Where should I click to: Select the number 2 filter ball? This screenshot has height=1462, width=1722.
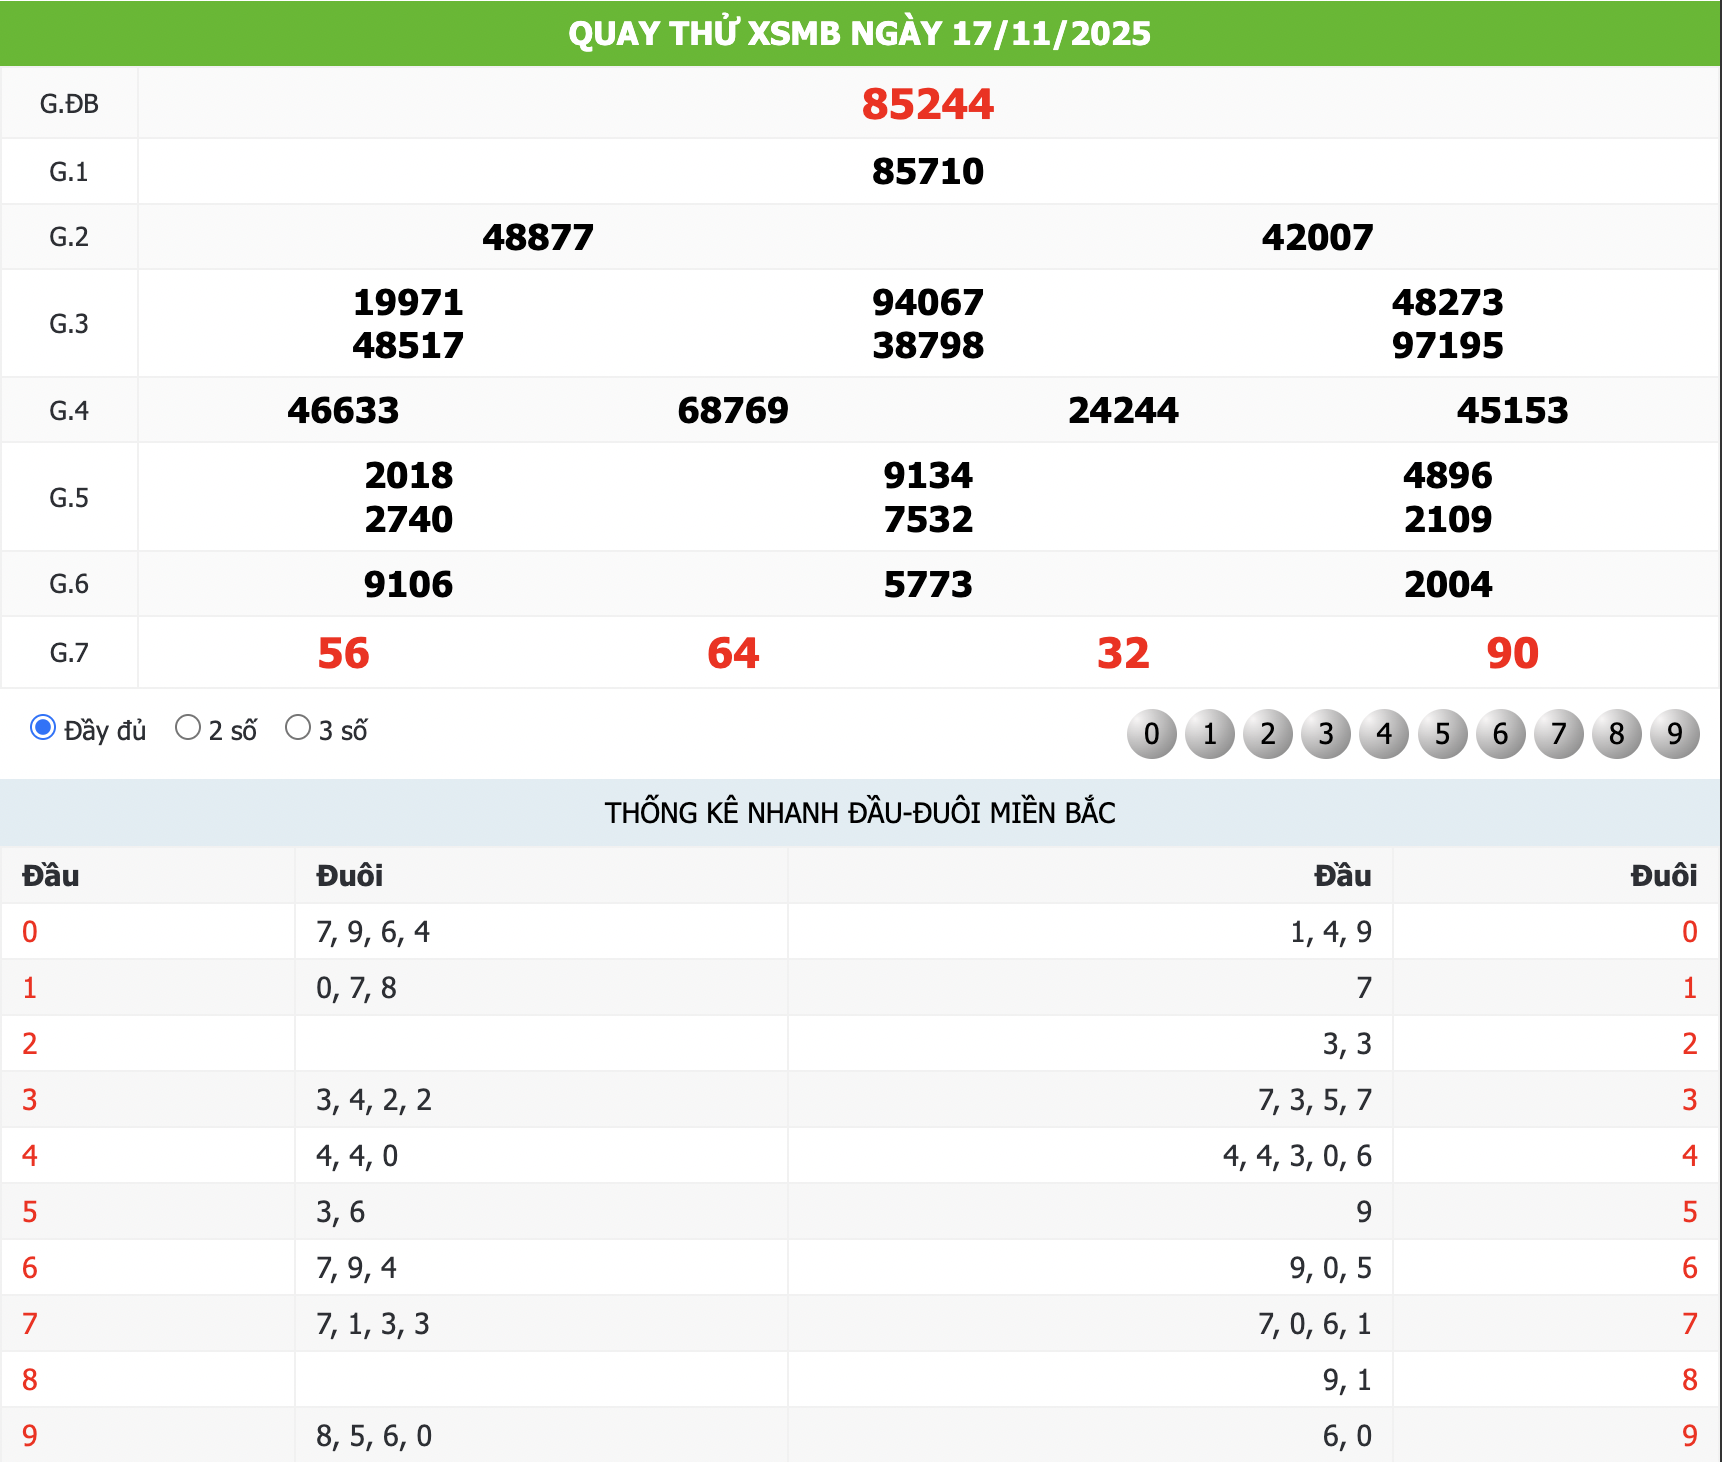(x=1268, y=734)
